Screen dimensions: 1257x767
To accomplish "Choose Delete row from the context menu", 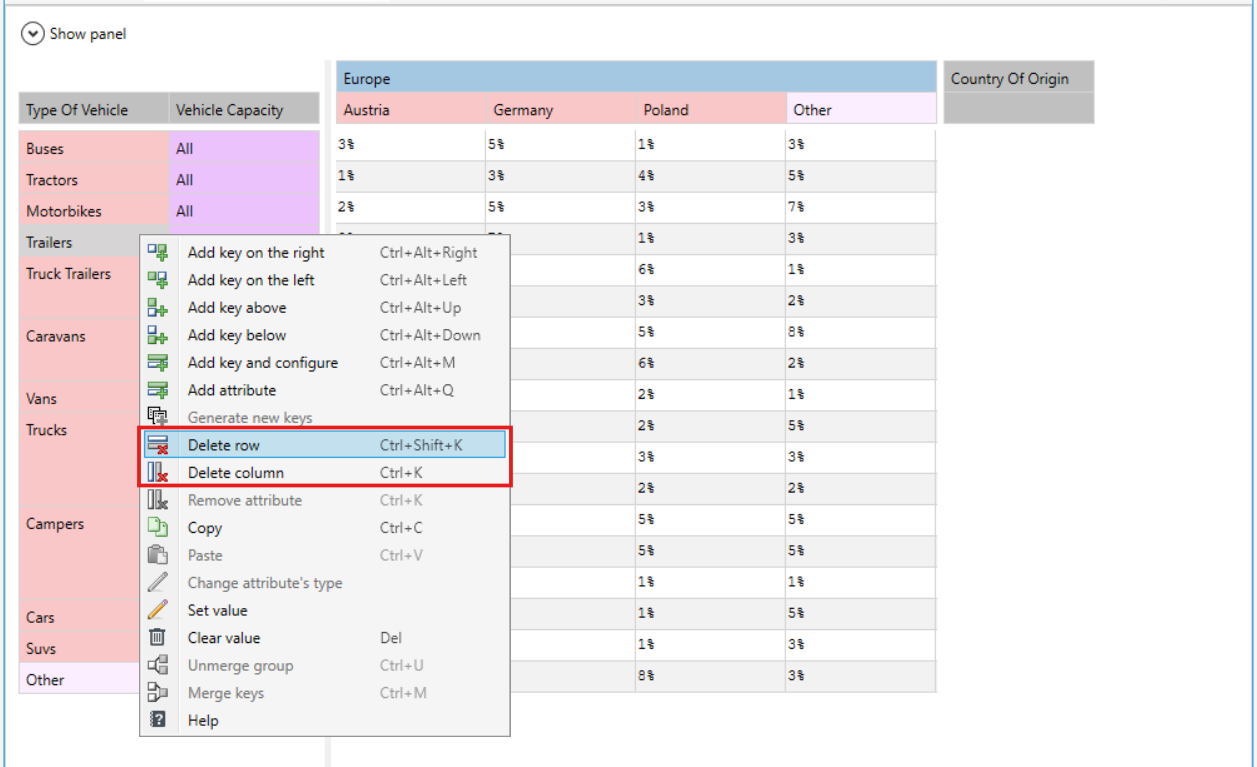I will (x=324, y=445).
